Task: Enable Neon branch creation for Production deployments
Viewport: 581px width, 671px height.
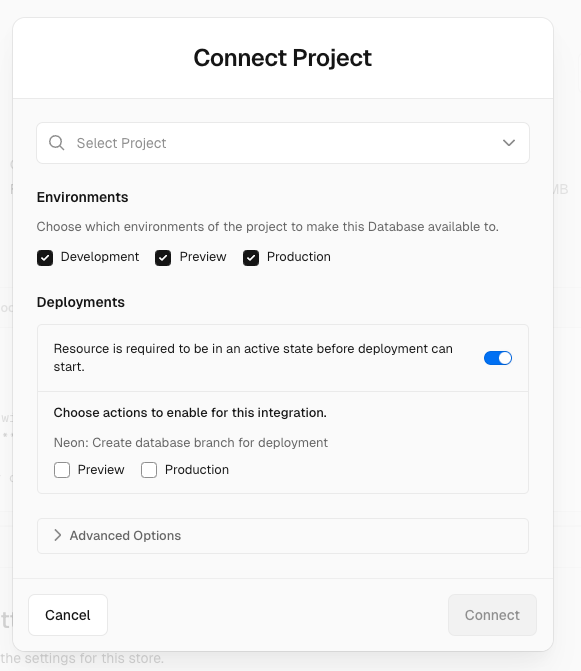Action: (x=149, y=470)
